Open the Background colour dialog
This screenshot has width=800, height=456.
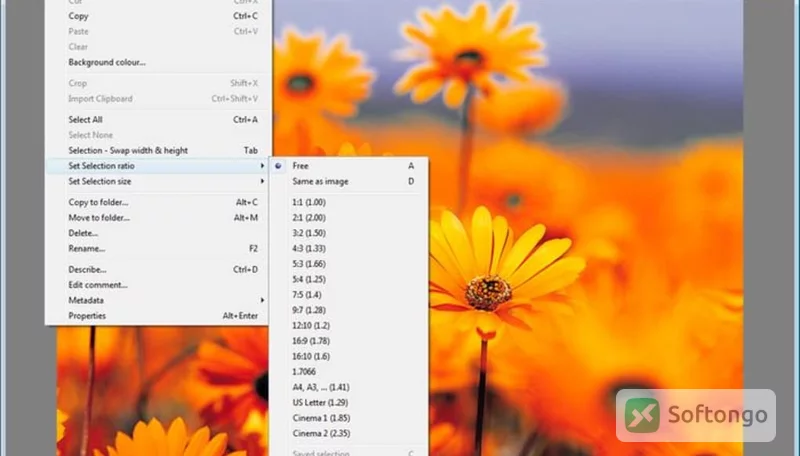pos(158,62)
